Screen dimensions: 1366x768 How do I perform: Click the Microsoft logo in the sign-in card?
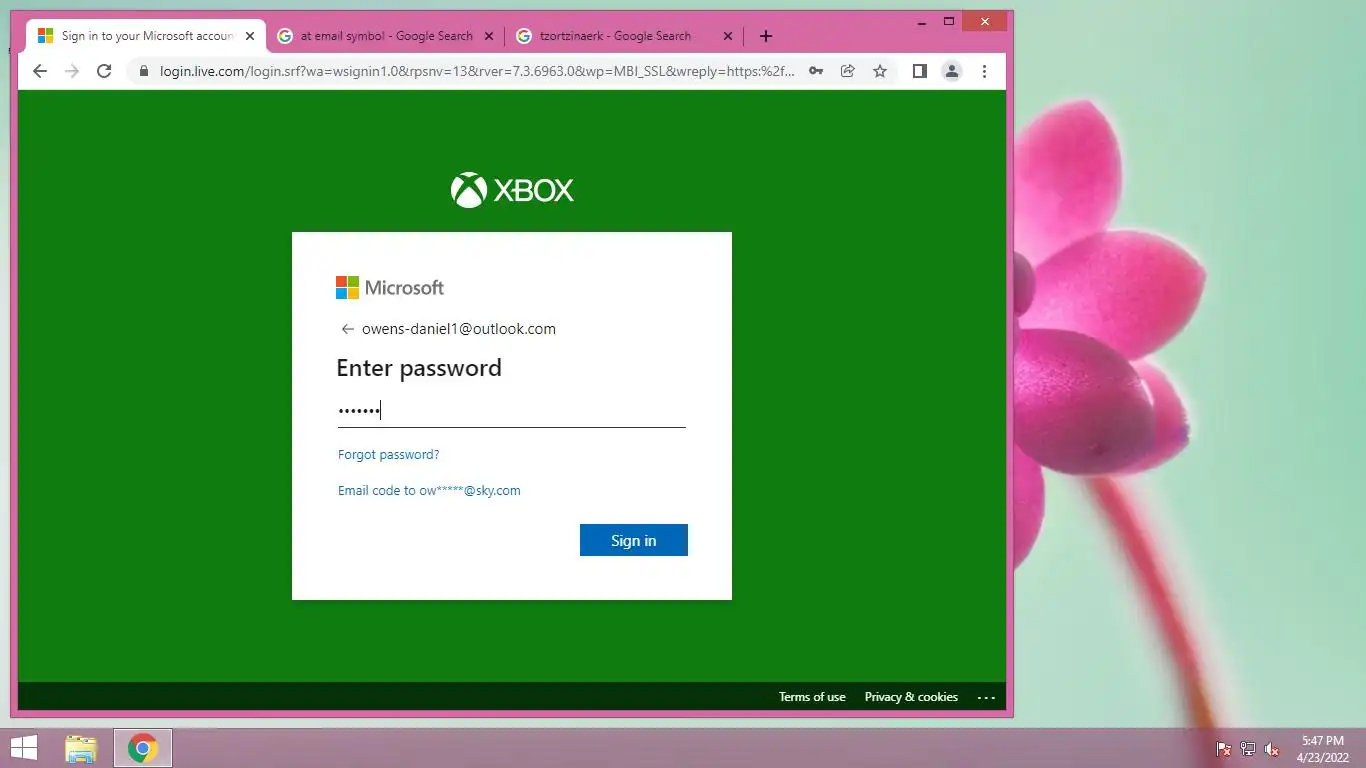[x=390, y=288]
